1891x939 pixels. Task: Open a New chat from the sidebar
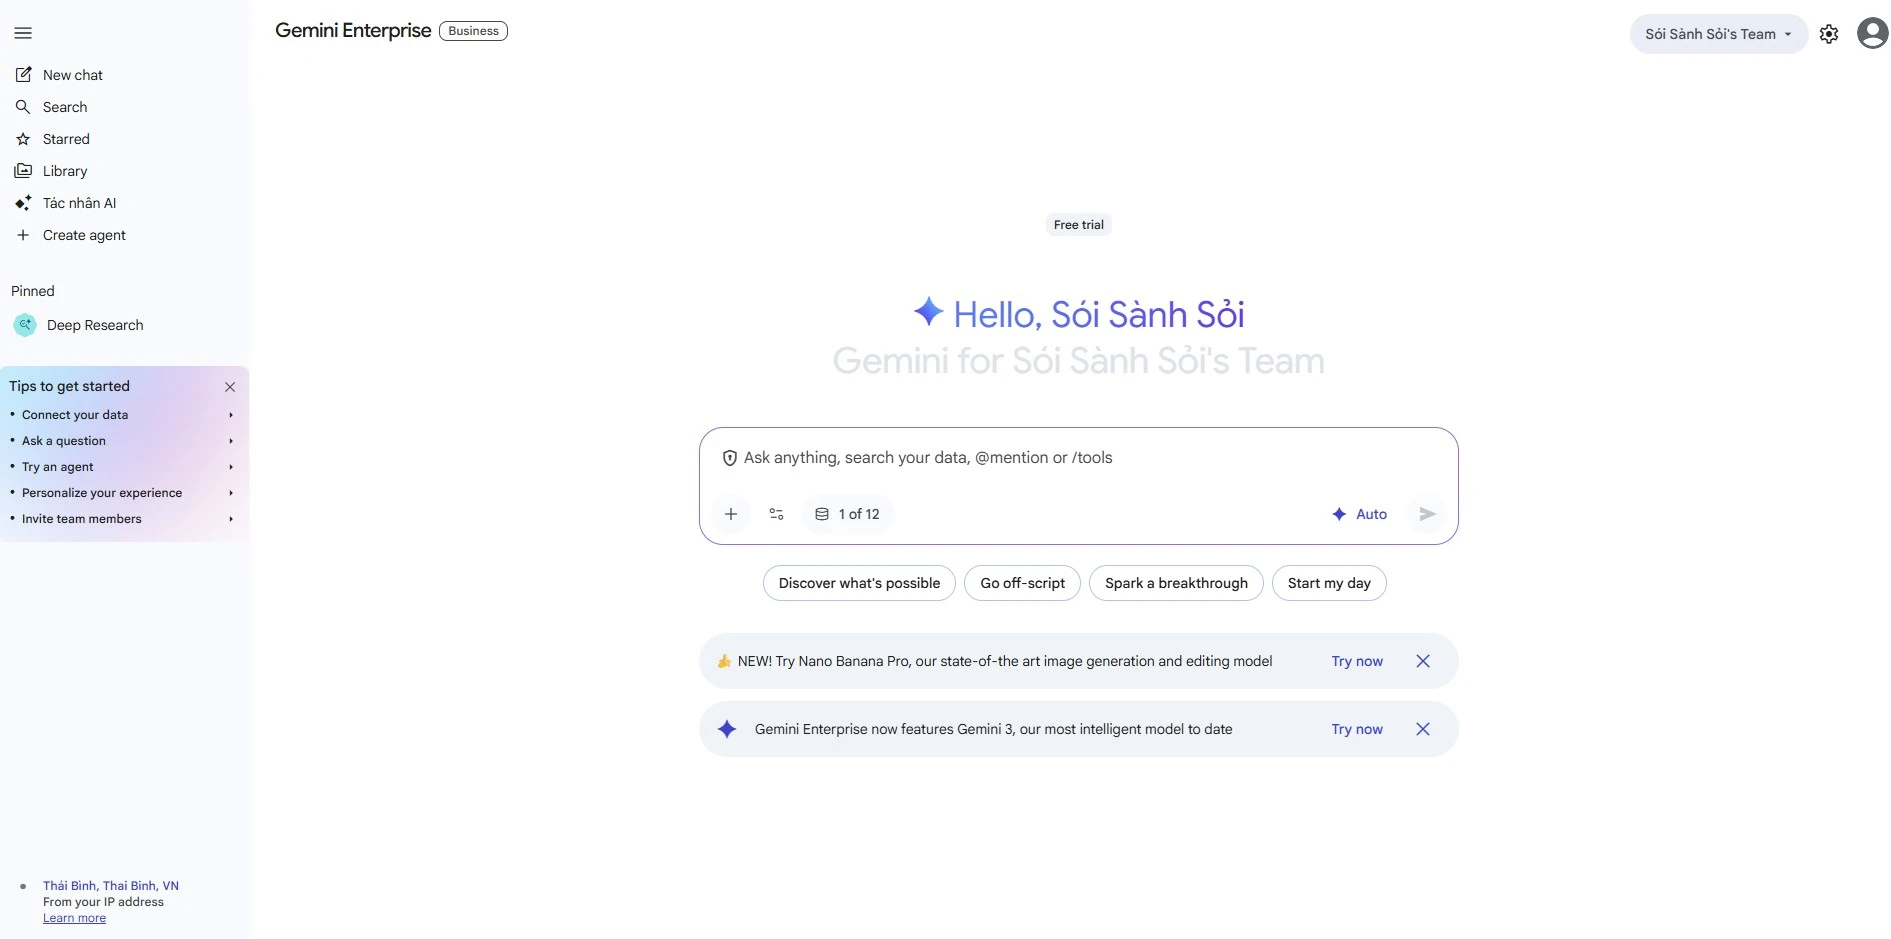tap(73, 75)
